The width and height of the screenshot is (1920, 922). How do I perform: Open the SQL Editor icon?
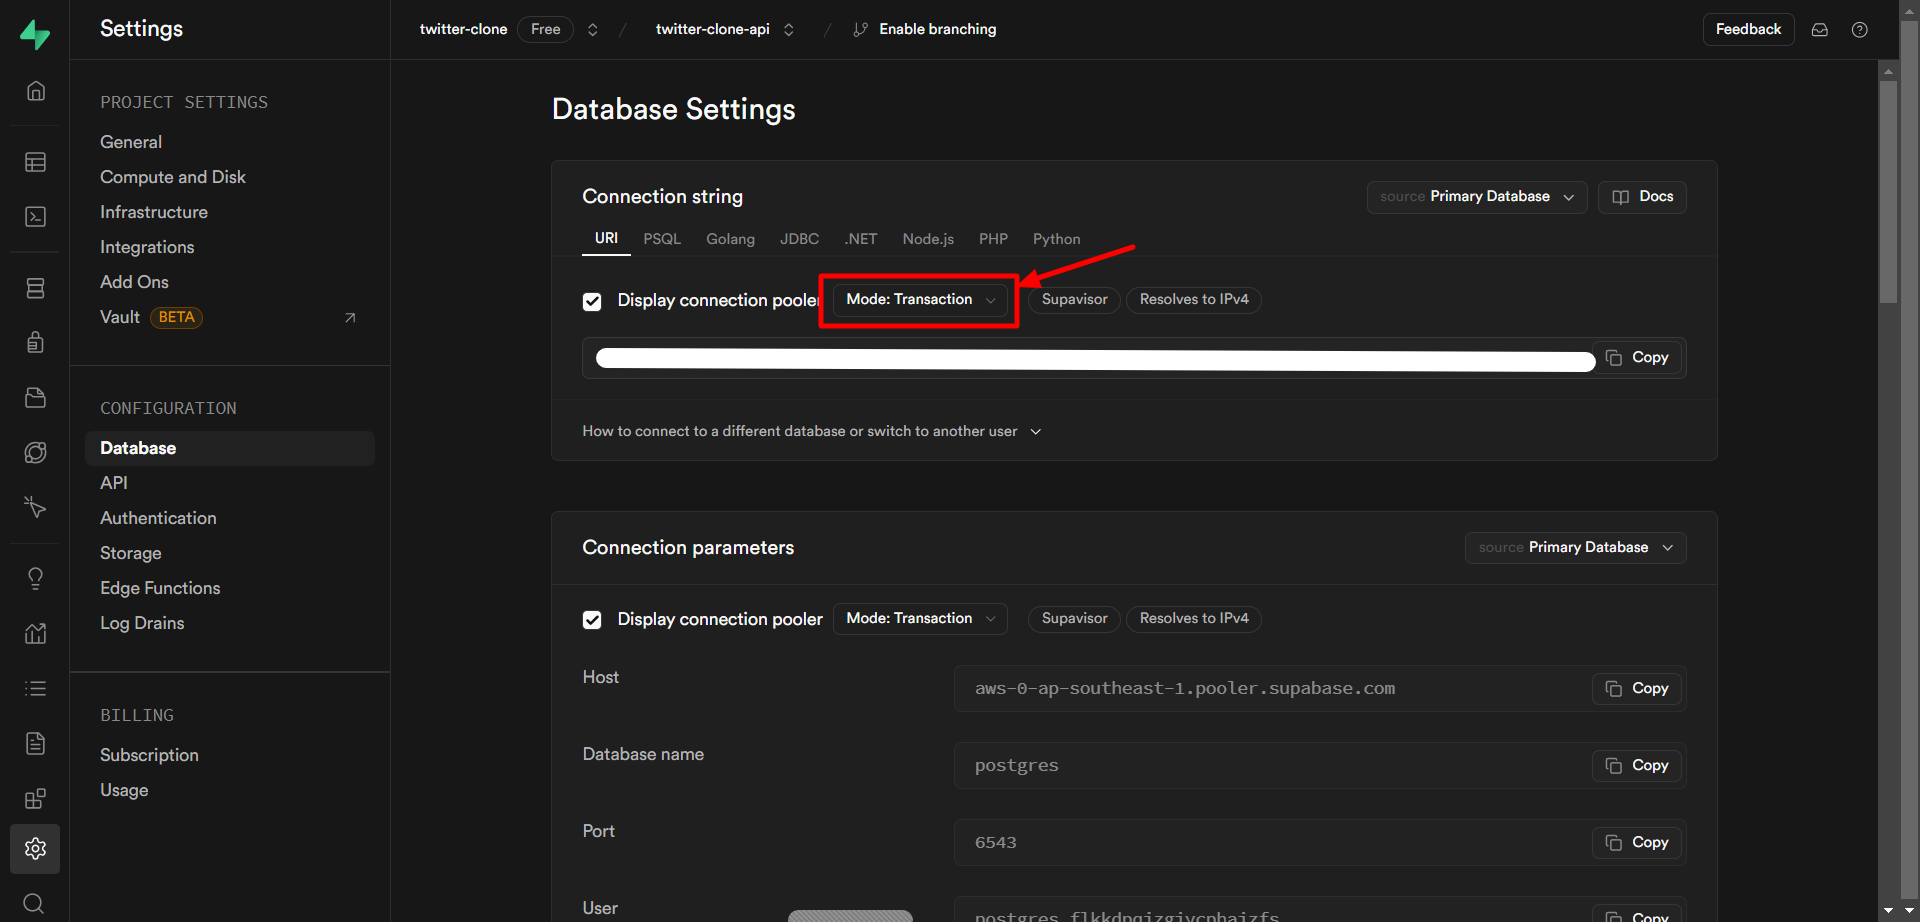click(35, 217)
